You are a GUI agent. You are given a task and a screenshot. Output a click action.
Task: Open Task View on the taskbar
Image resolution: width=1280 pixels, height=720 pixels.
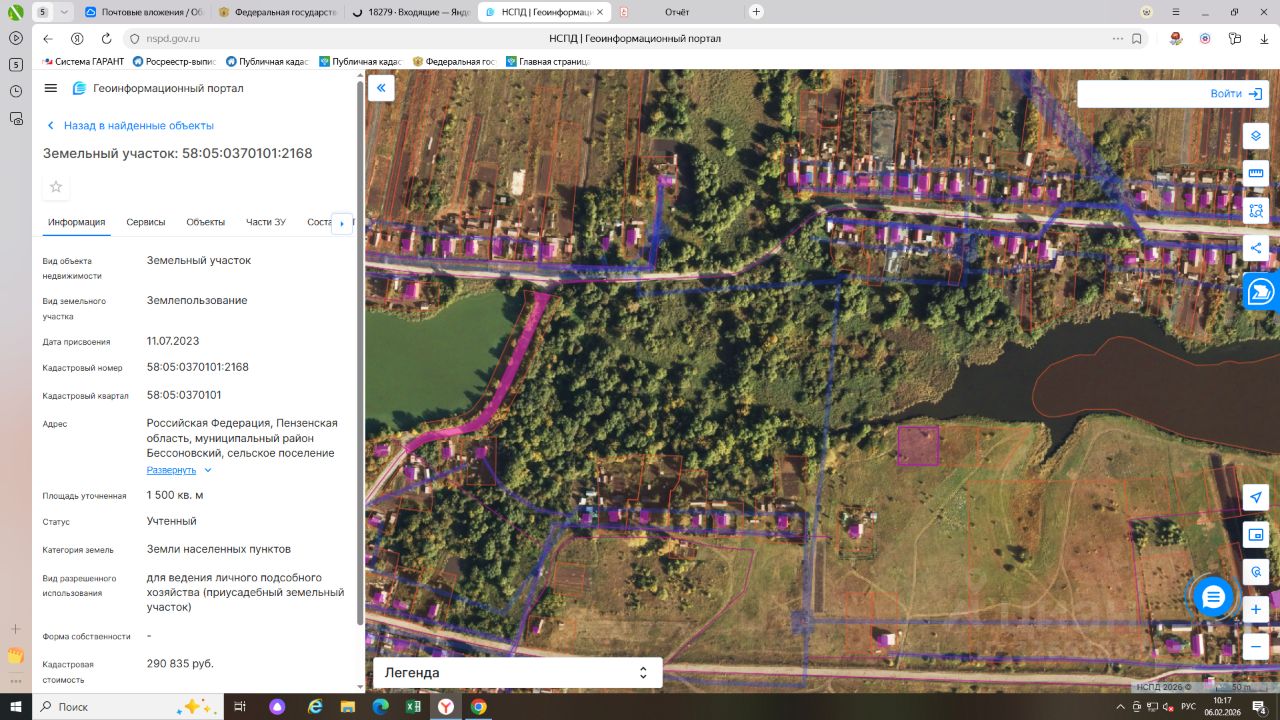click(x=240, y=707)
